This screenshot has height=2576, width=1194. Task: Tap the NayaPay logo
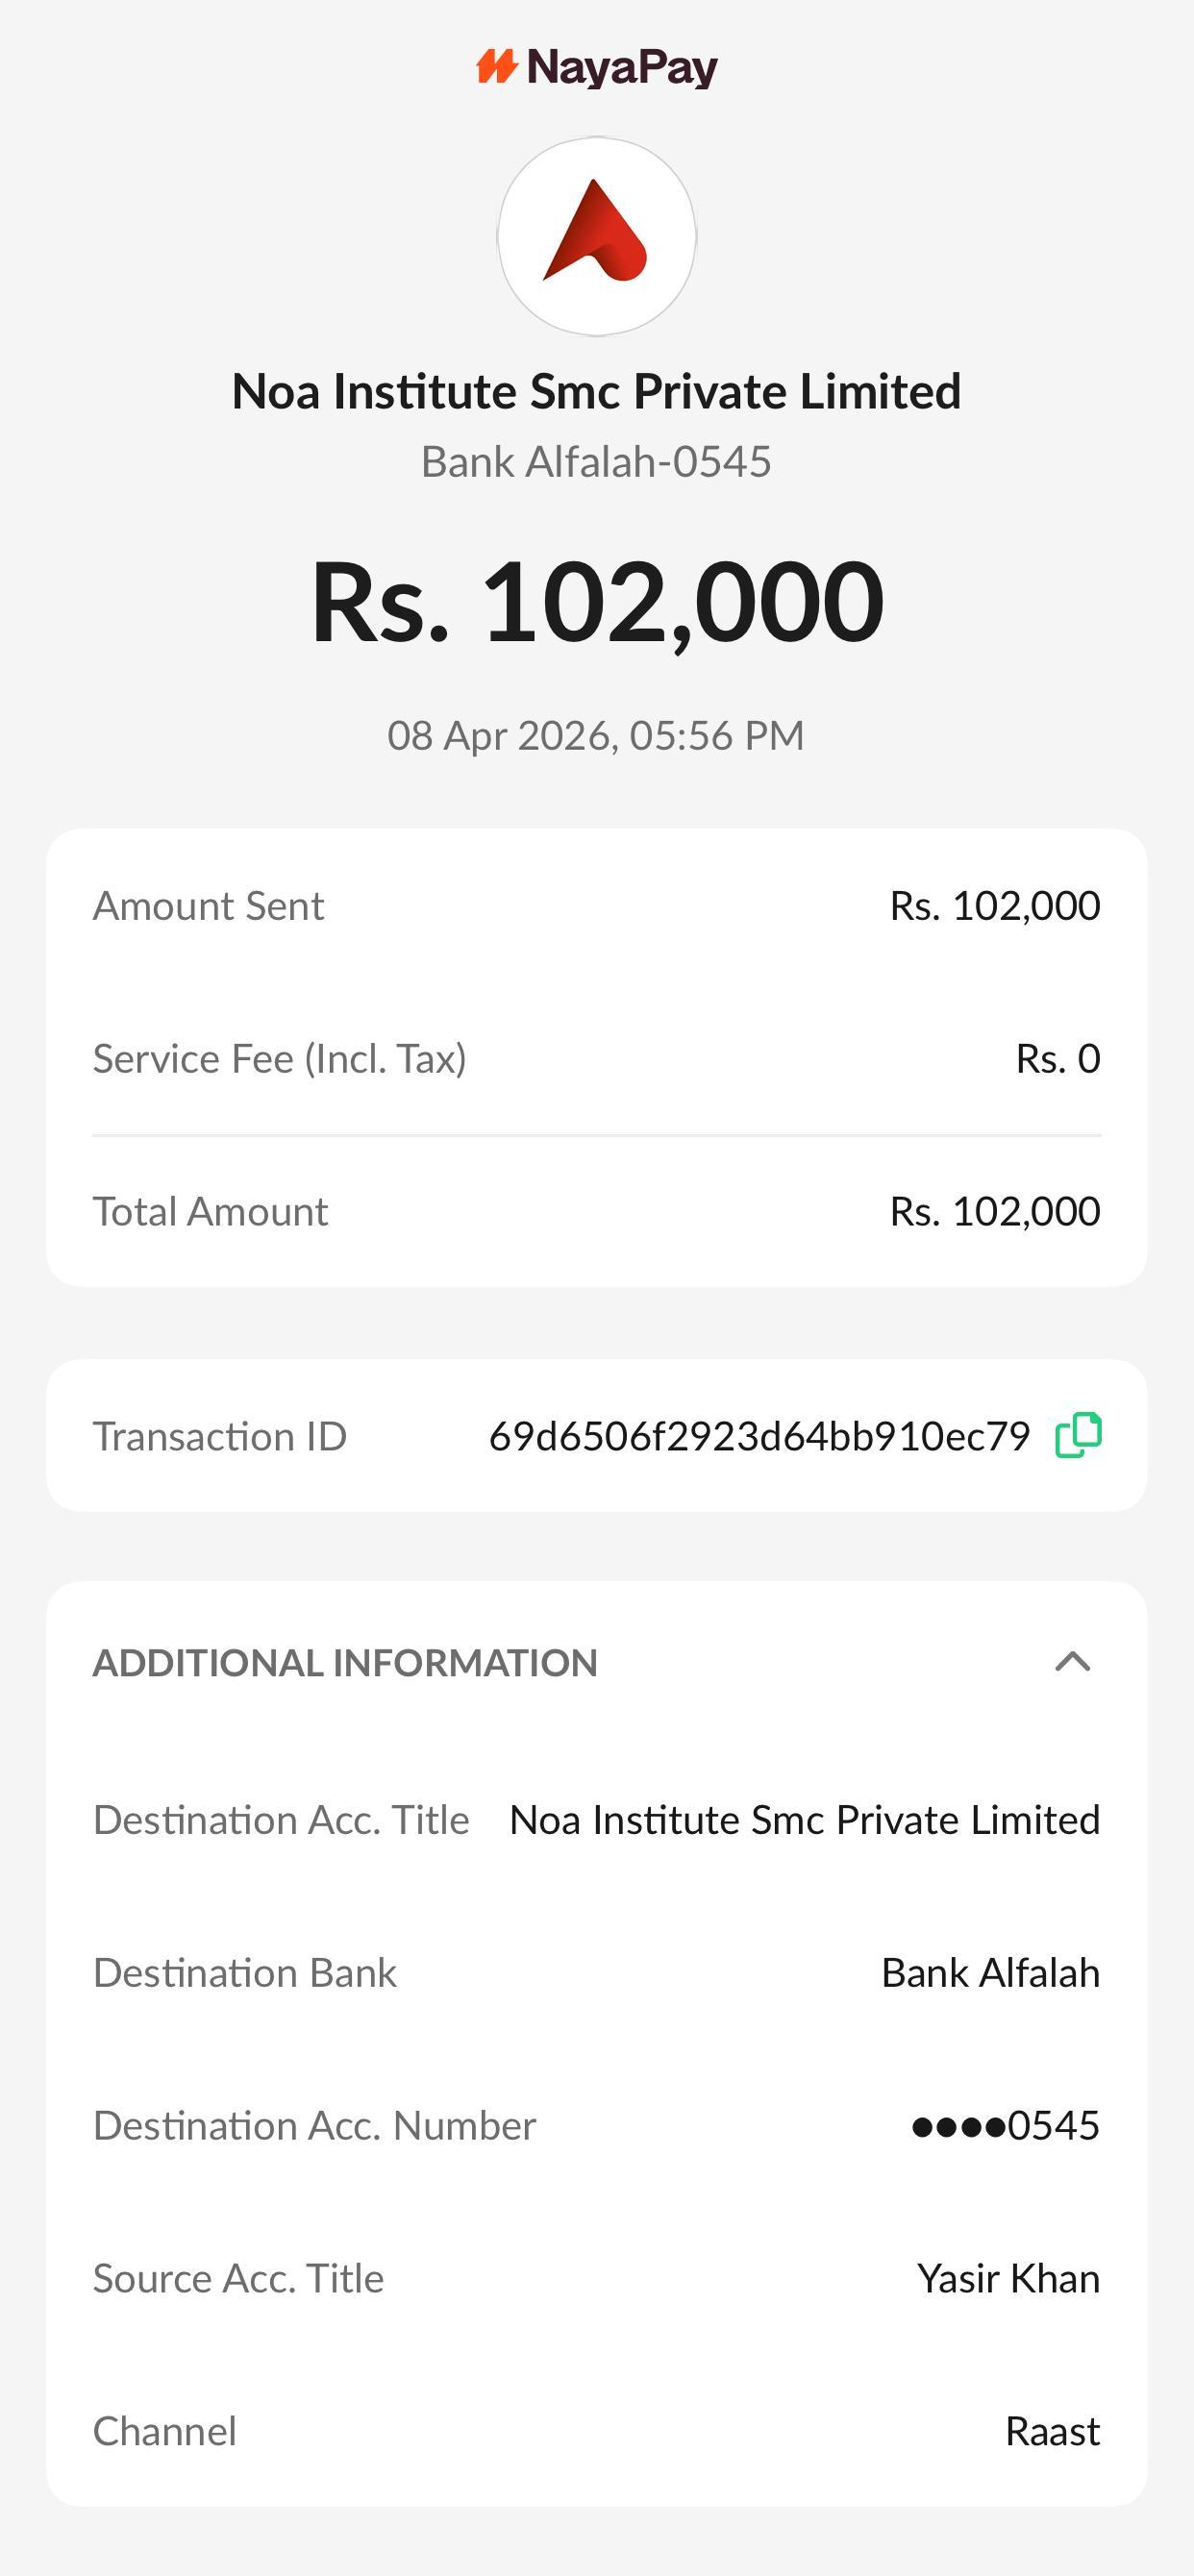click(597, 68)
